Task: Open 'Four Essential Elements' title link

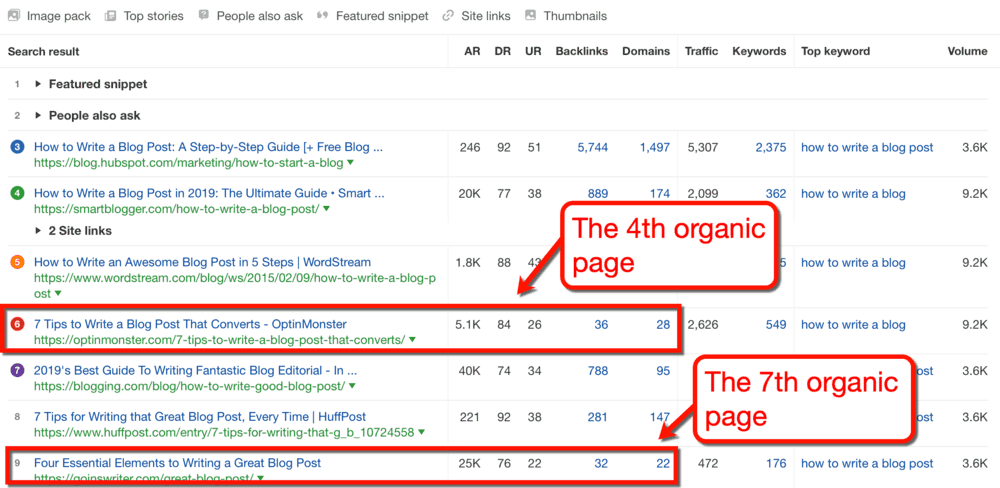Action: click(x=177, y=463)
